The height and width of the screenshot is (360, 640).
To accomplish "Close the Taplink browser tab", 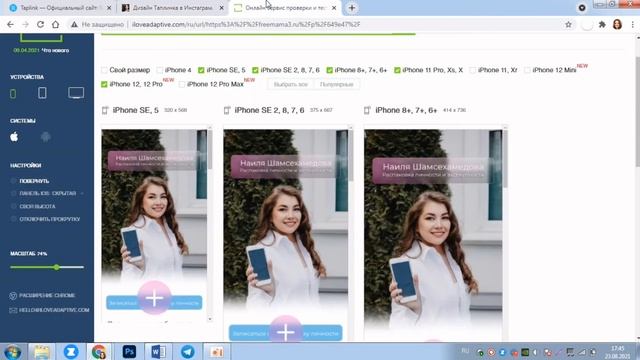I will coord(109,8).
